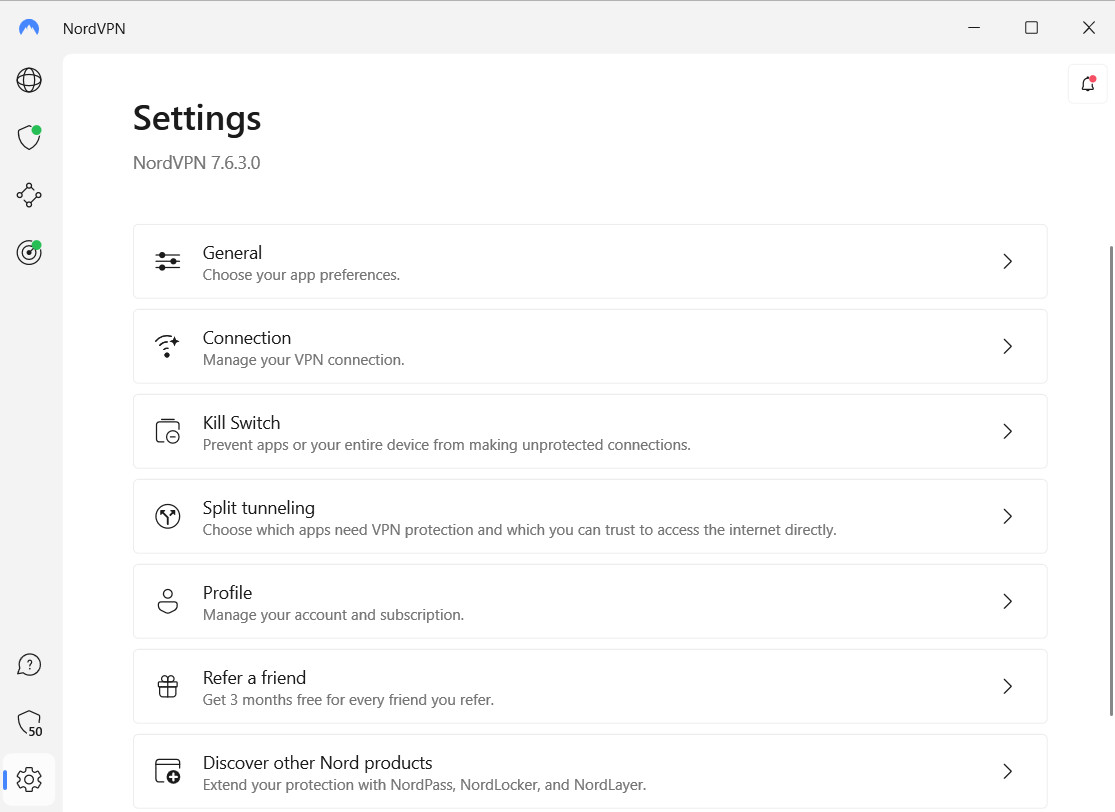Expand Split tunneling chevron
Image resolution: width=1115 pixels, height=812 pixels.
(x=1008, y=516)
